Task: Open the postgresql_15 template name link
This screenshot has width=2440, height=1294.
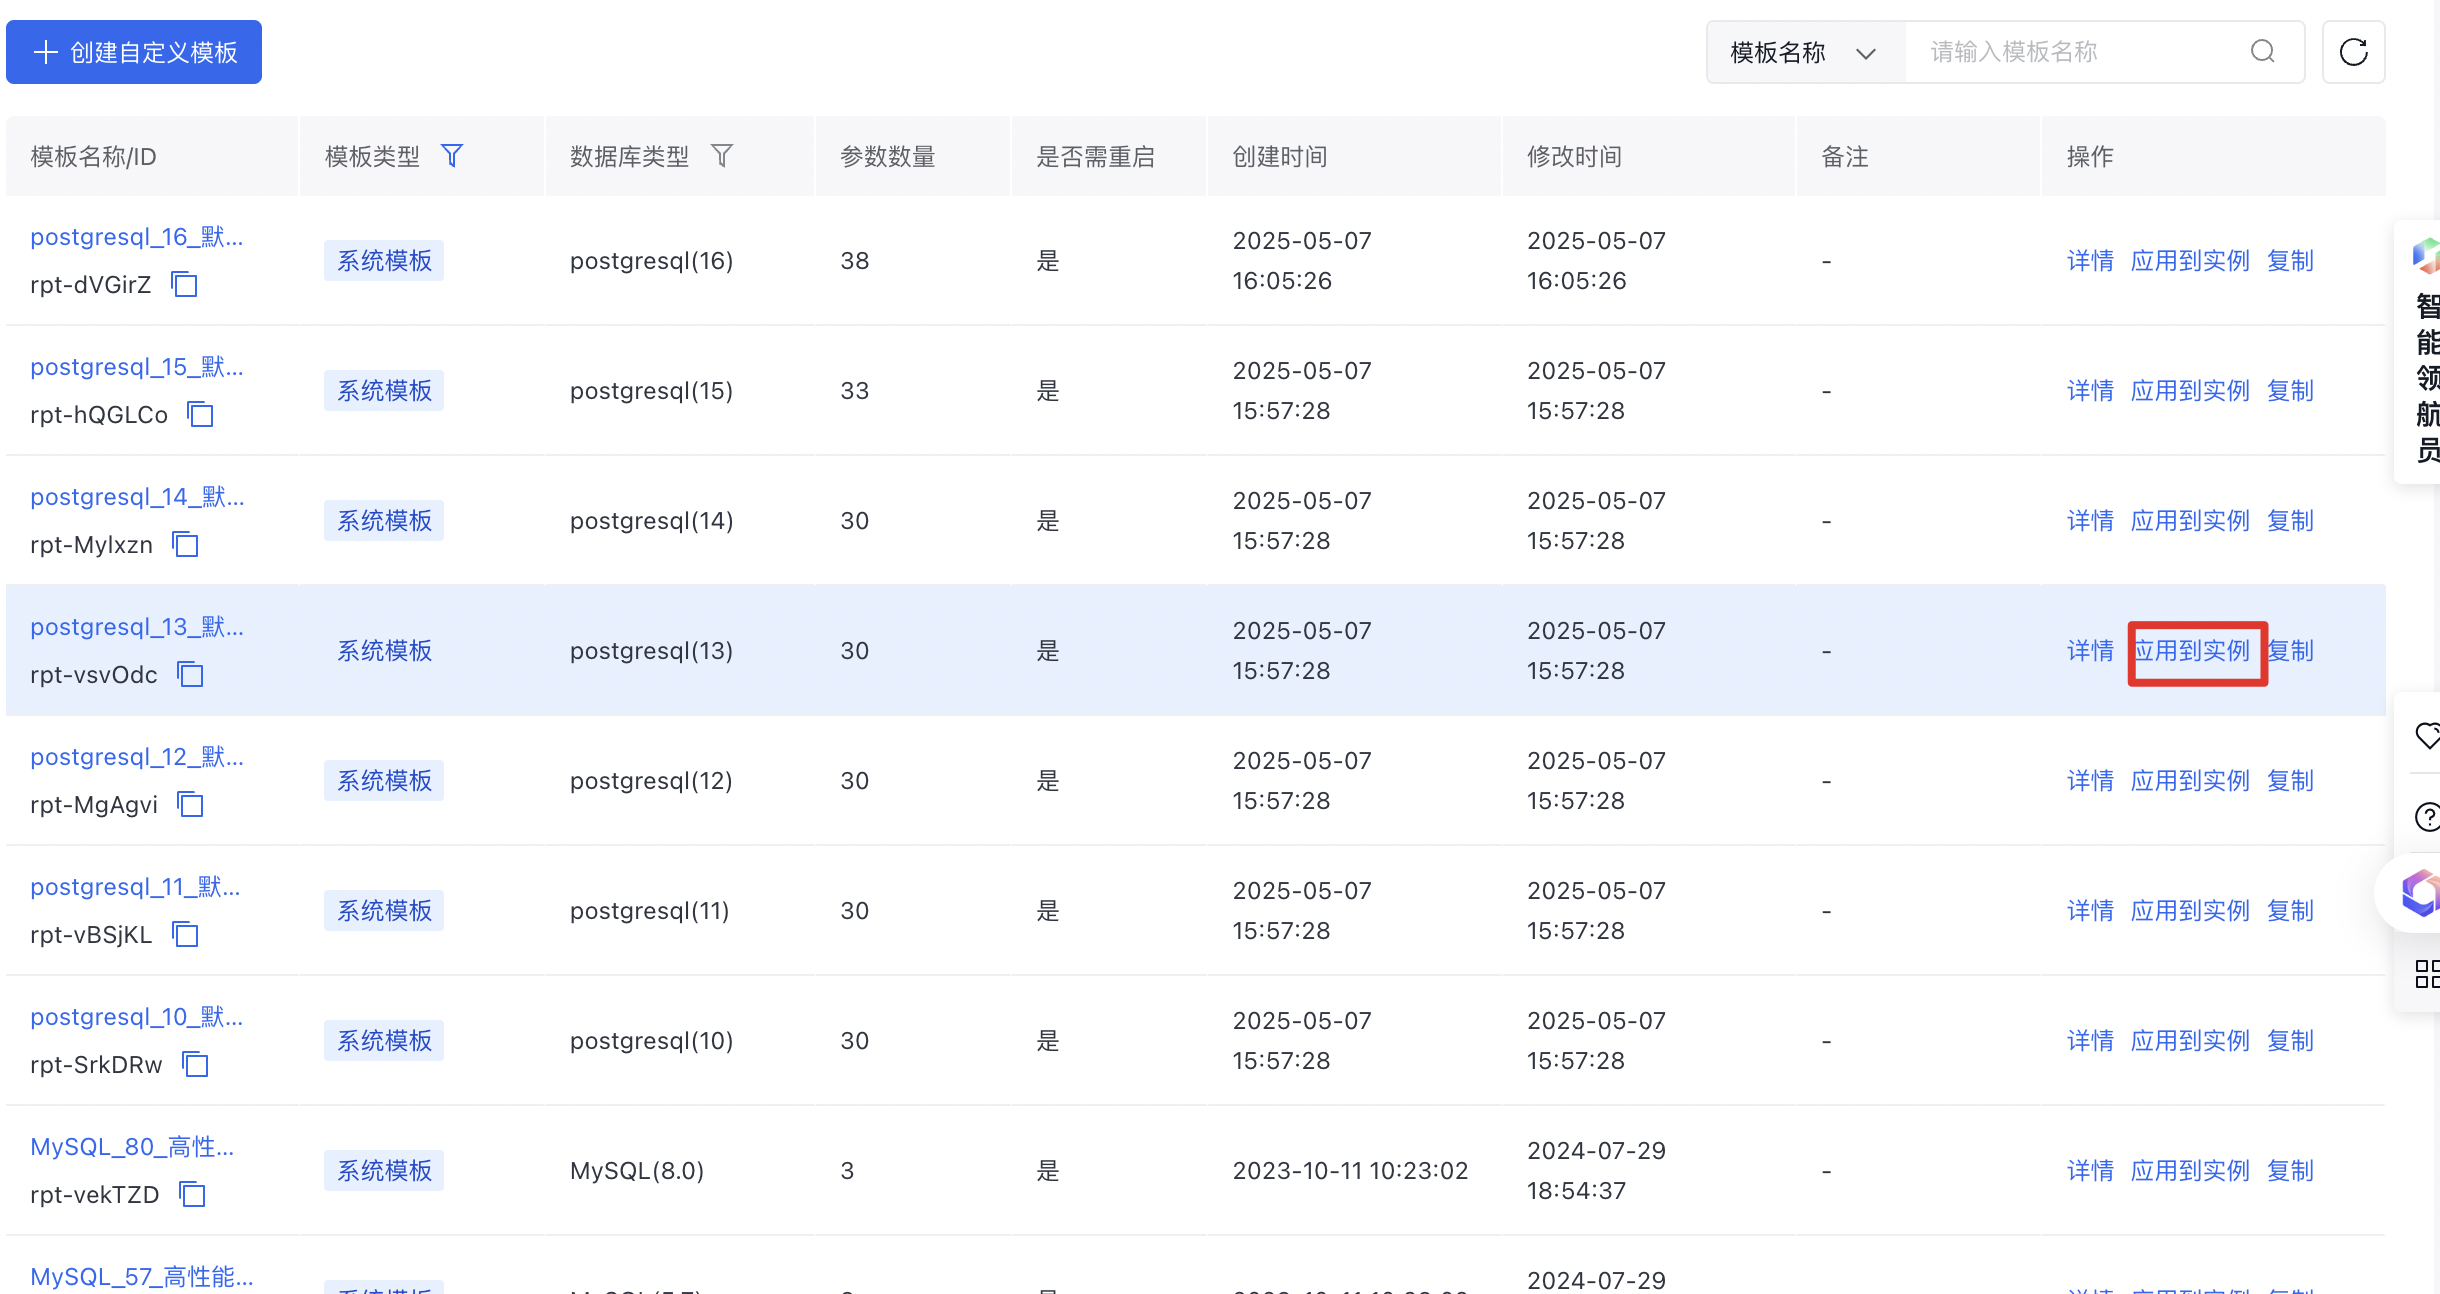Action: 137,367
